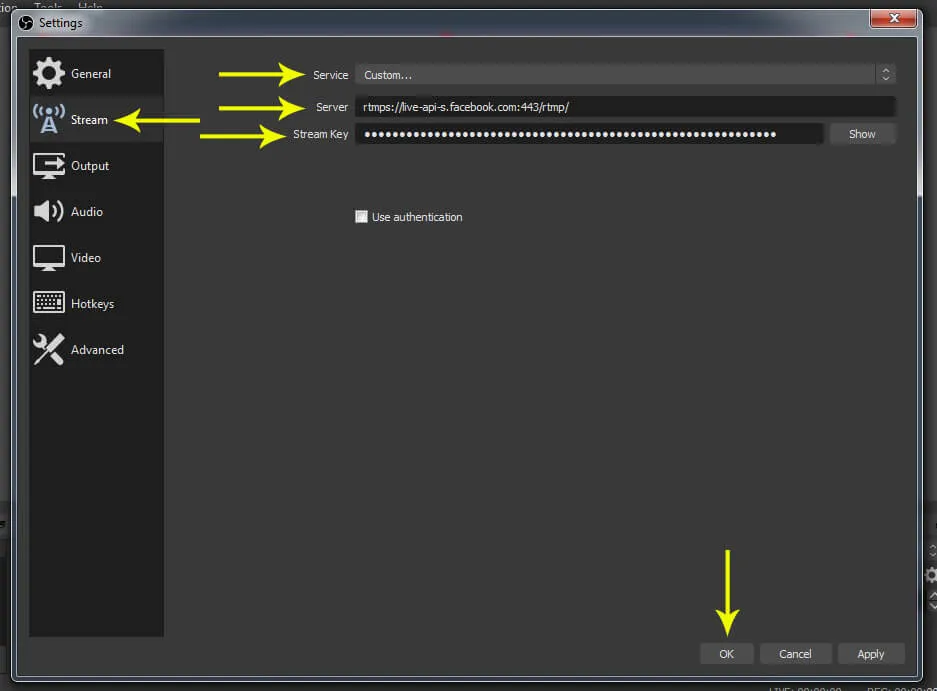This screenshot has height=691, width=937.
Task: Click the Stream Key password field
Action: (589, 134)
